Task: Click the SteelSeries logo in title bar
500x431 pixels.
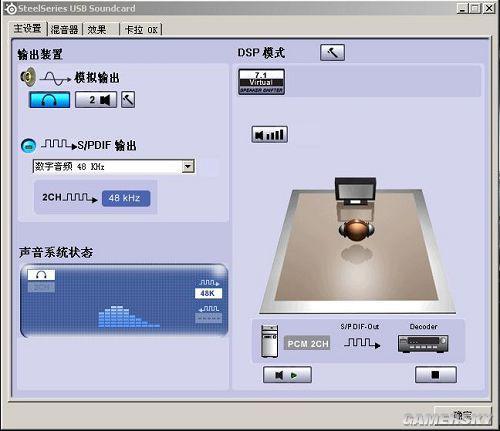Action: coord(11,9)
